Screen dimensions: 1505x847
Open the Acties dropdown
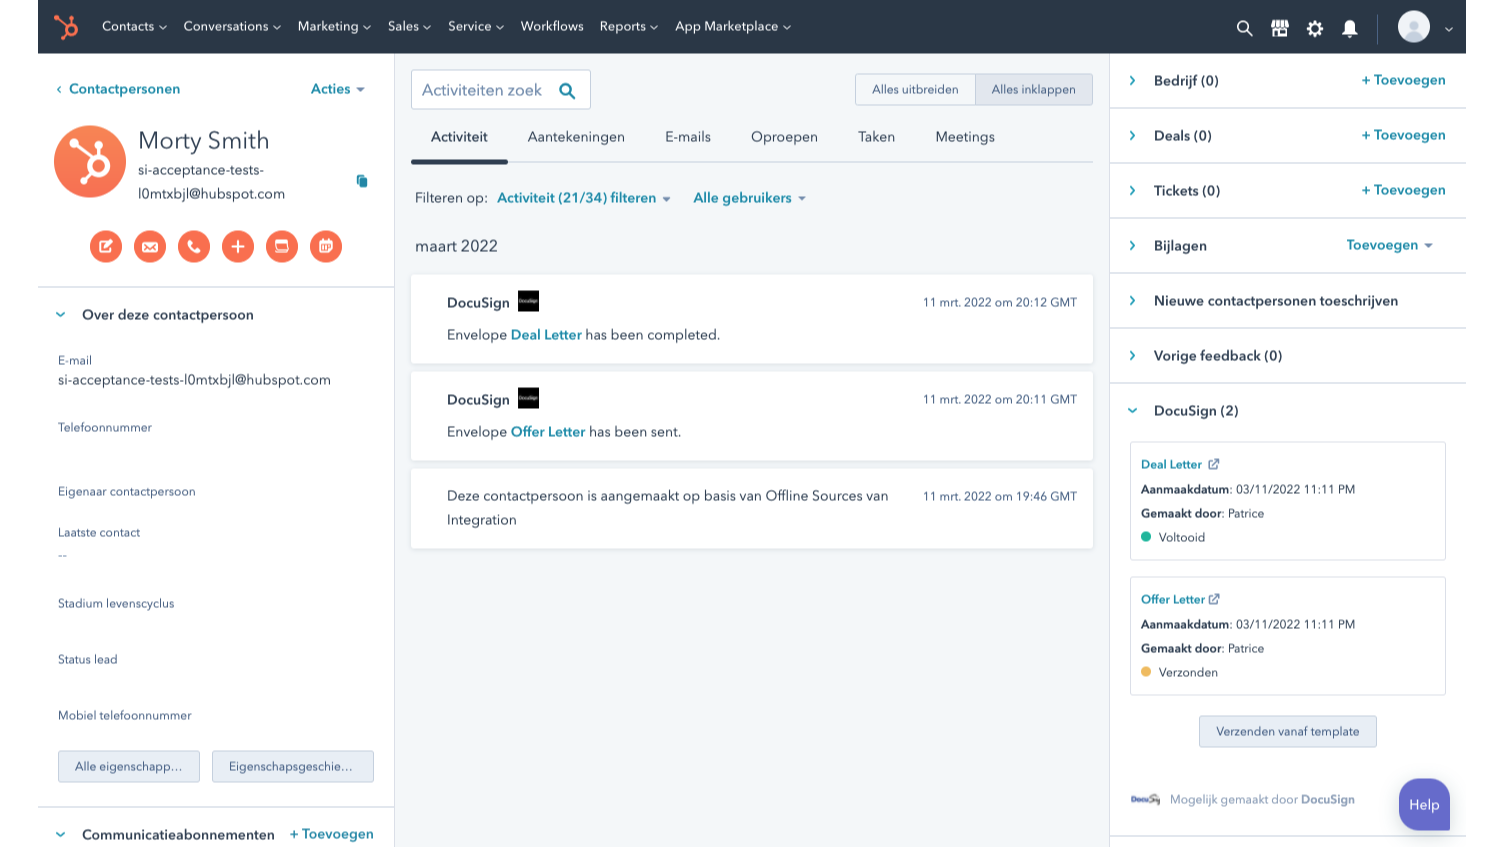coord(338,89)
